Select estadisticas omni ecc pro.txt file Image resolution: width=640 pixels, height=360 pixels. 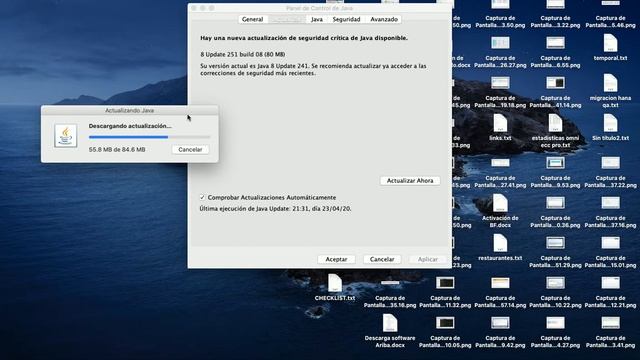(555, 124)
